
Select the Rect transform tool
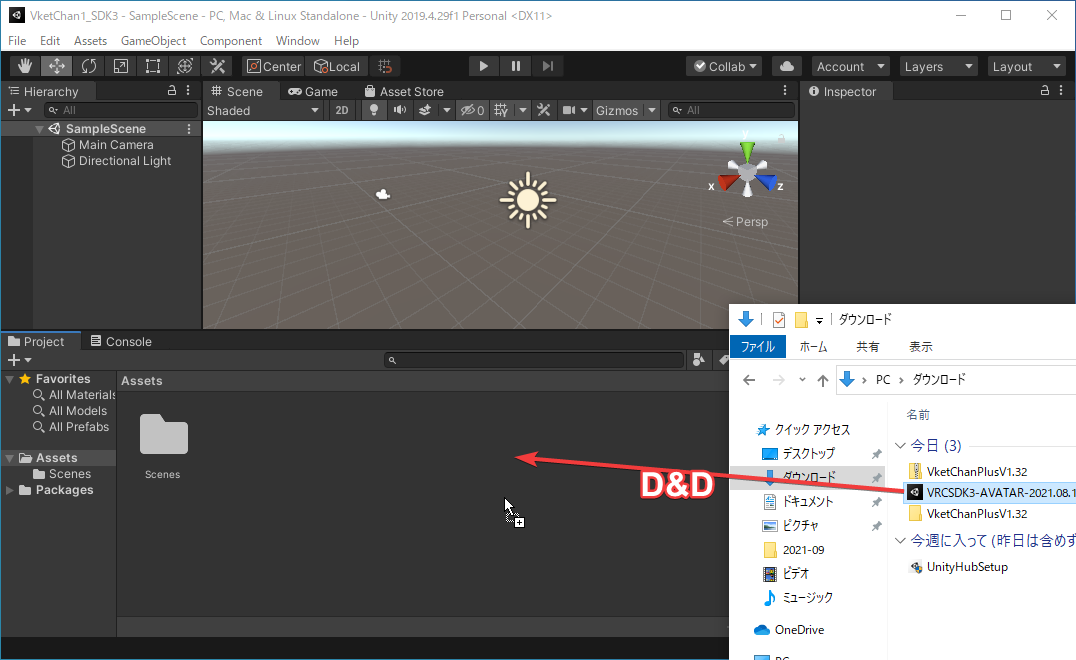click(152, 65)
